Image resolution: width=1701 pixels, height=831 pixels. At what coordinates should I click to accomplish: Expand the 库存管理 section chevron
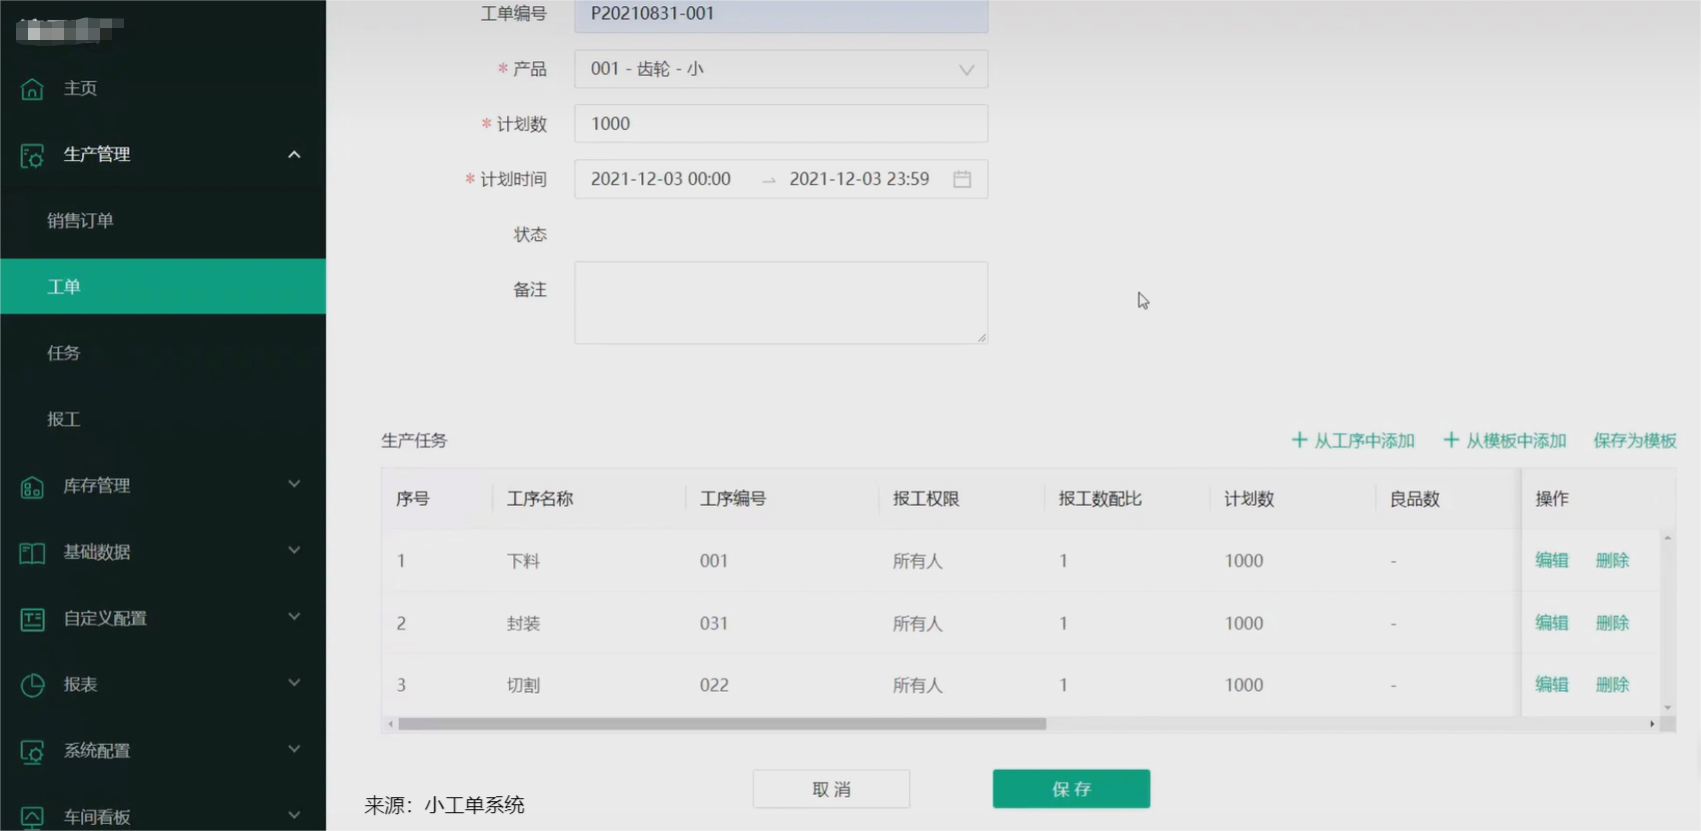pos(294,485)
